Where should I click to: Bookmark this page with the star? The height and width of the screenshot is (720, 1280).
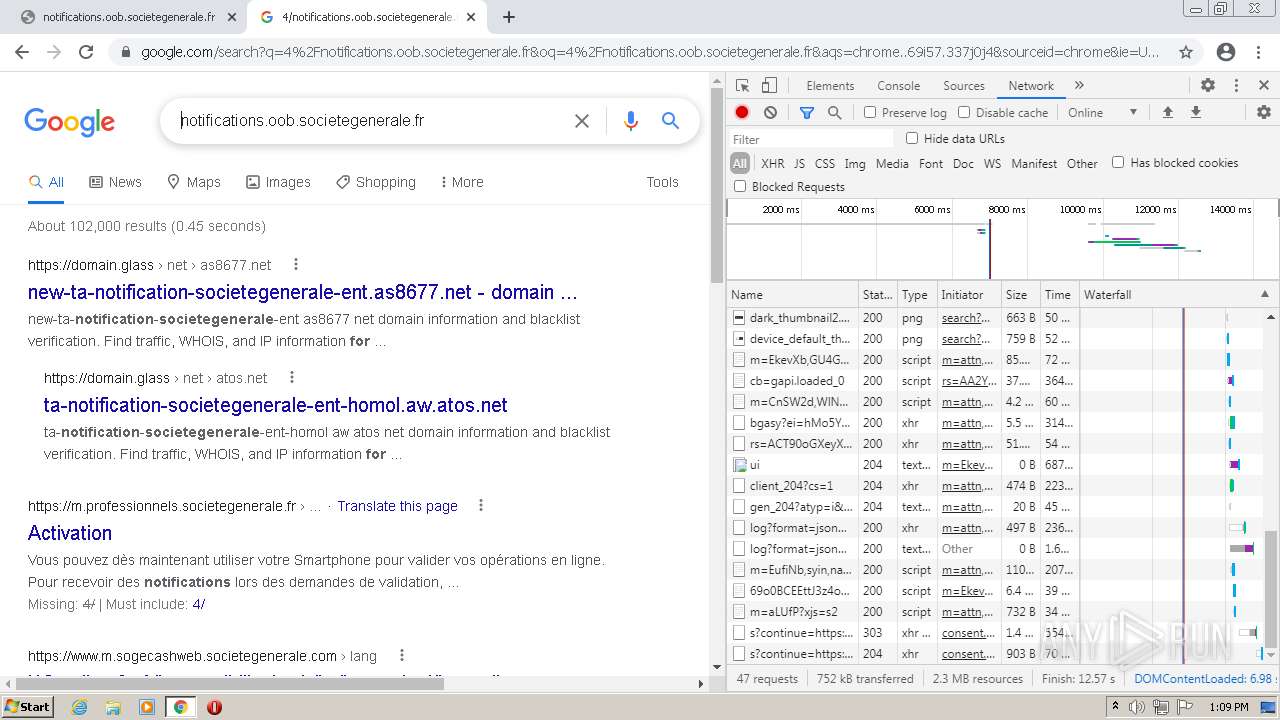pos(1186,52)
